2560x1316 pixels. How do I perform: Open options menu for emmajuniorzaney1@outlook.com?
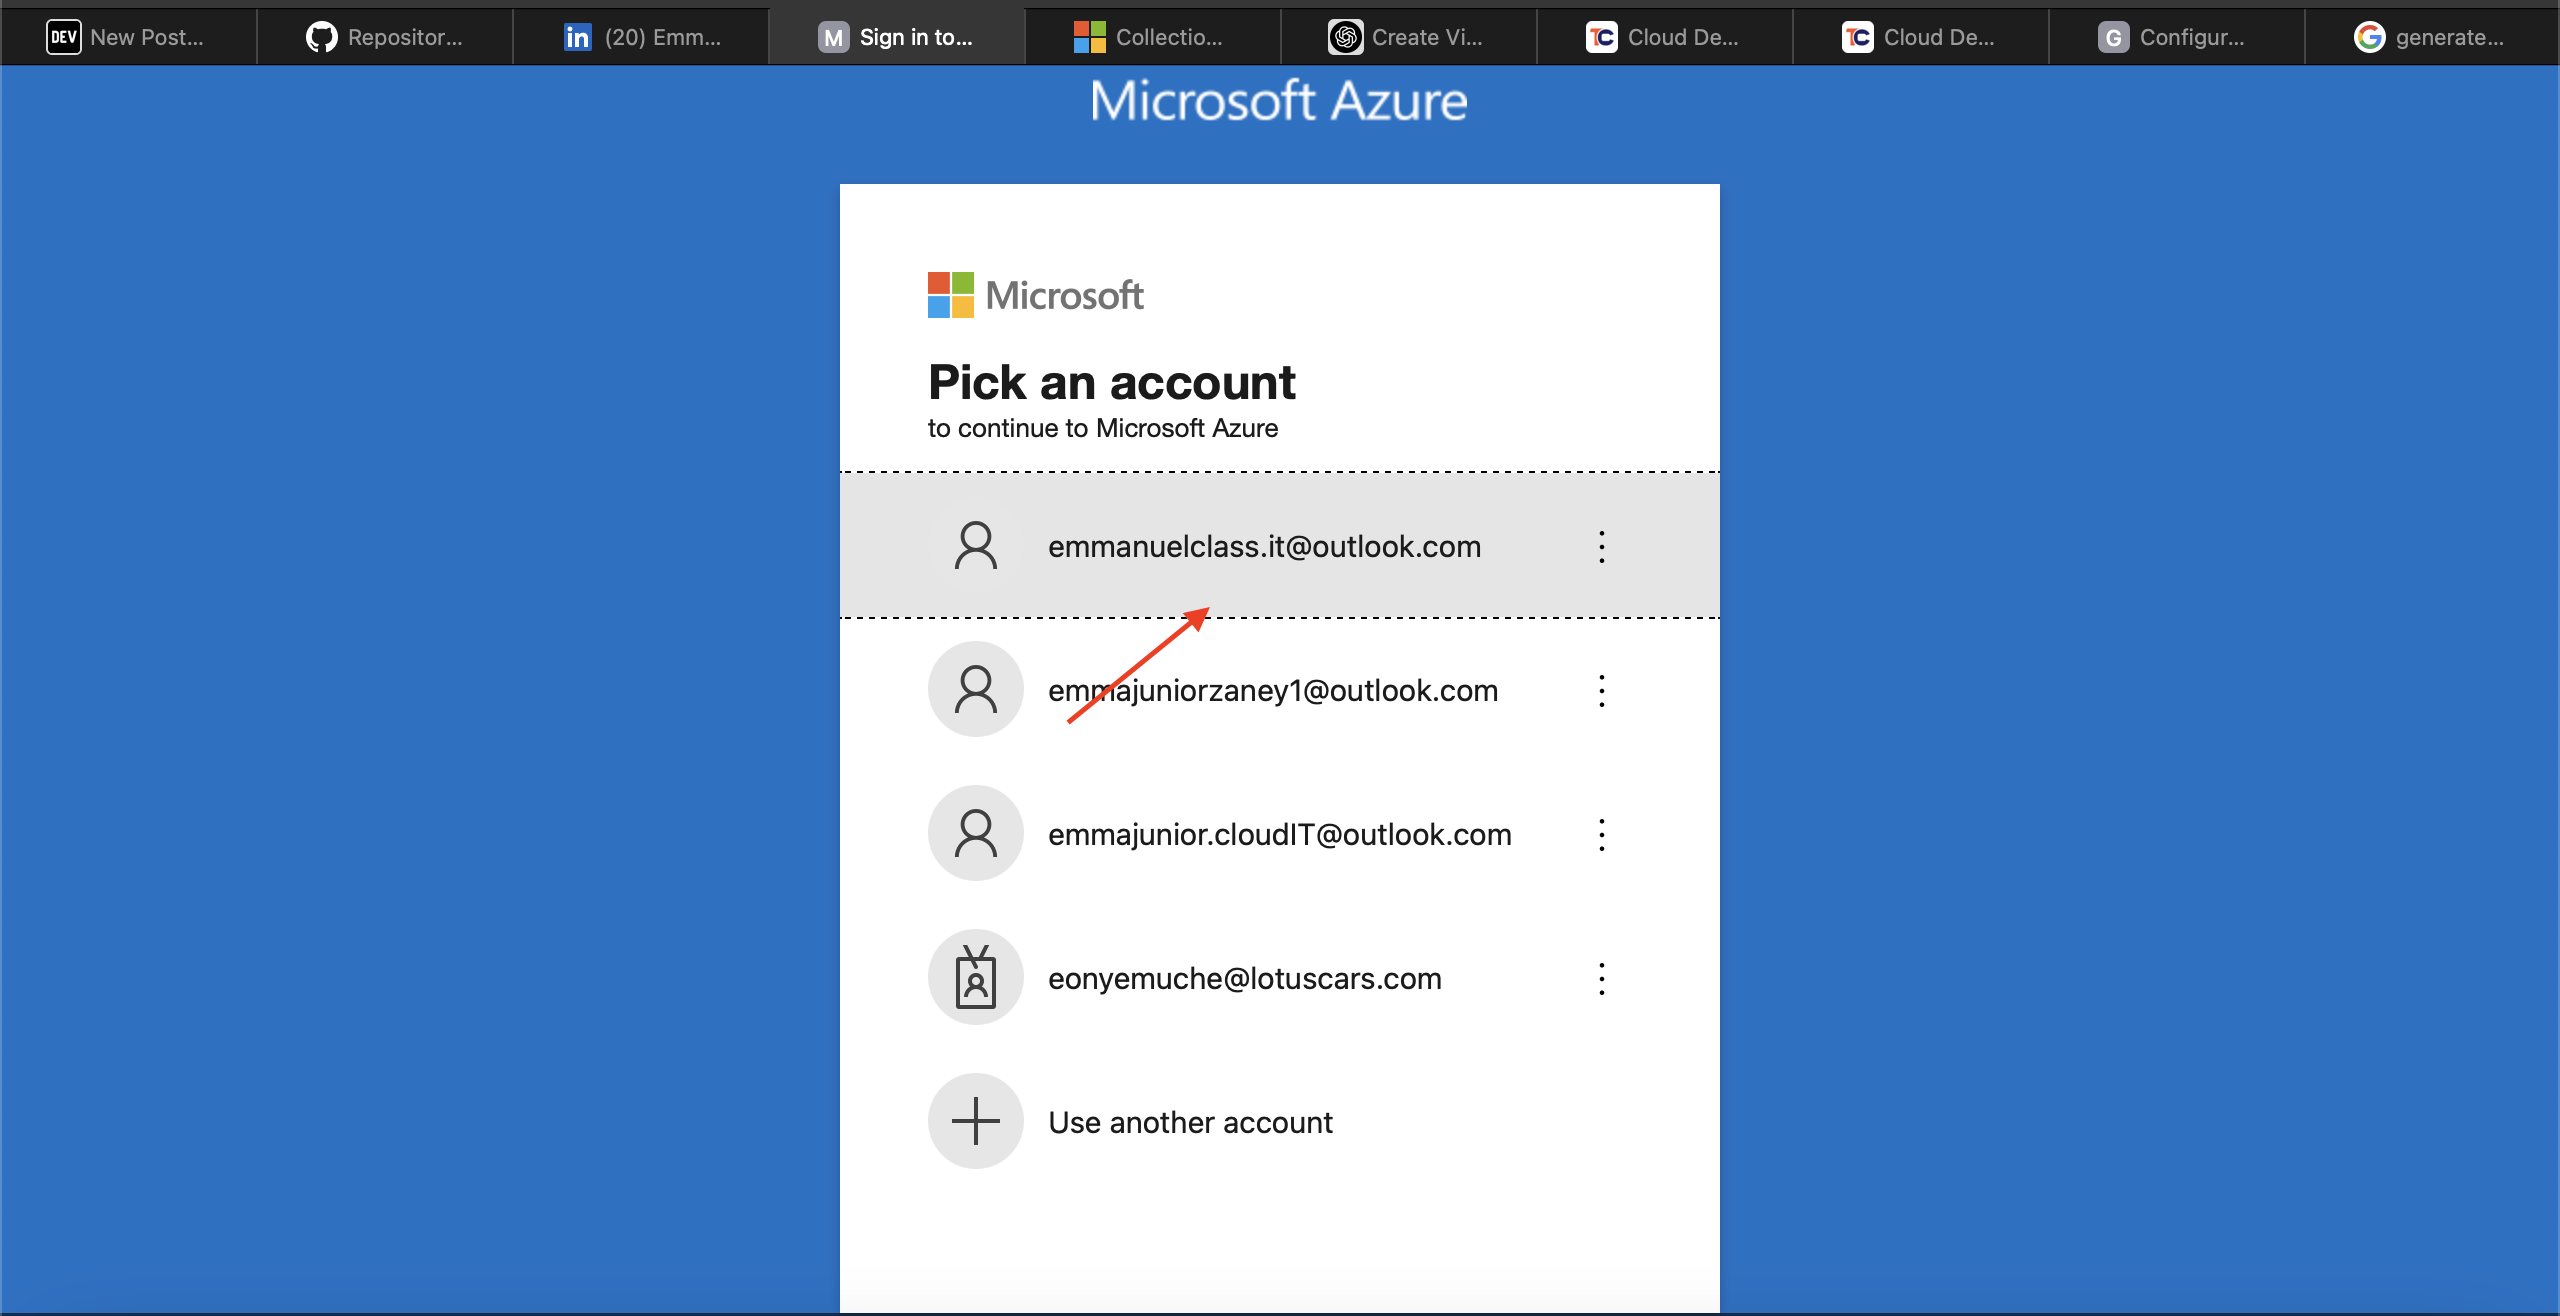[1602, 690]
